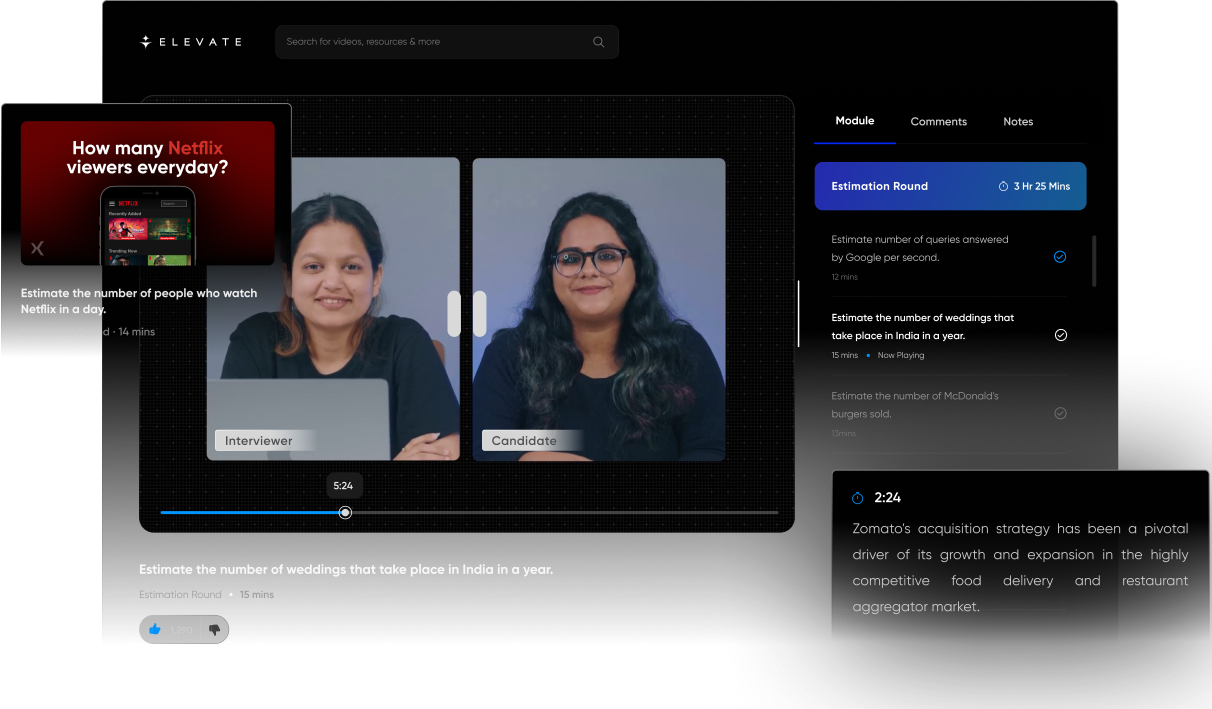This screenshot has width=1212, height=709.
Task: Click the module list scrollbar
Action: (1093, 261)
